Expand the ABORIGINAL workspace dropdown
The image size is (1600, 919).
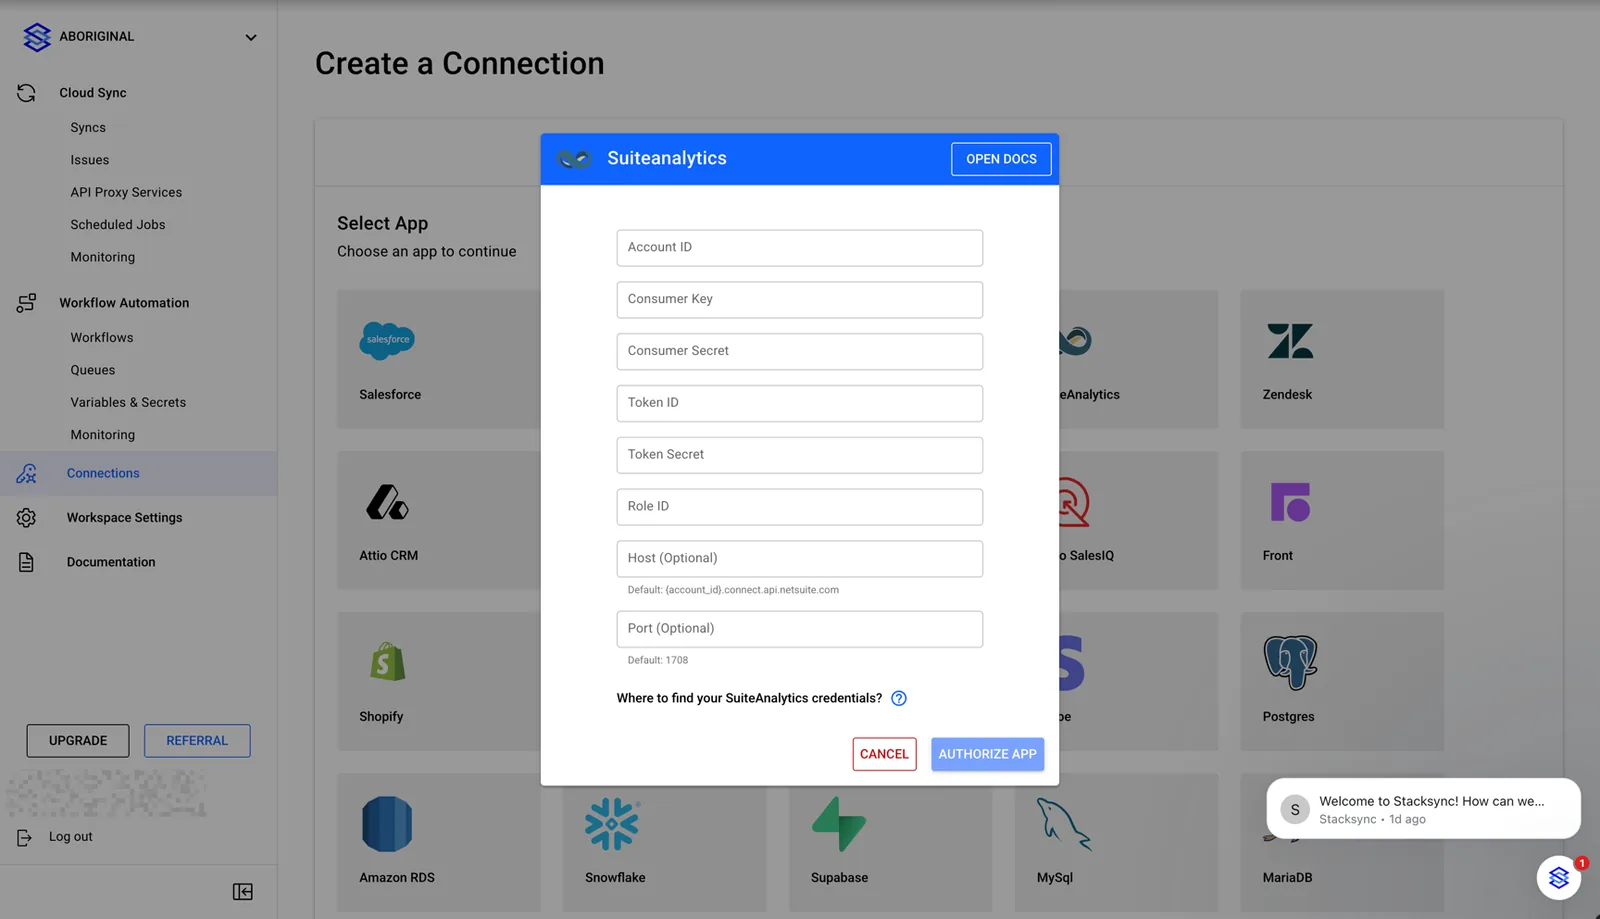(251, 37)
